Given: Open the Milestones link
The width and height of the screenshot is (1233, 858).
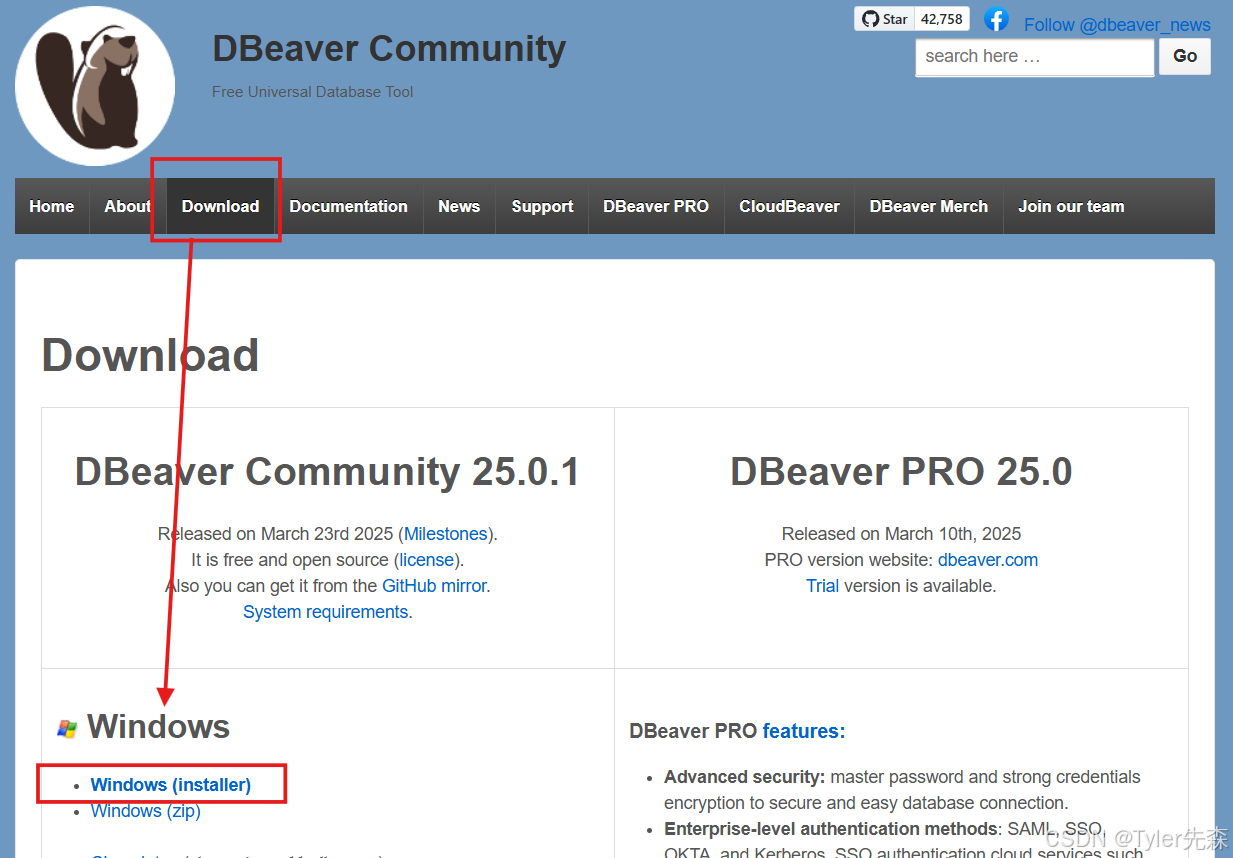Looking at the screenshot, I should click(x=446, y=534).
